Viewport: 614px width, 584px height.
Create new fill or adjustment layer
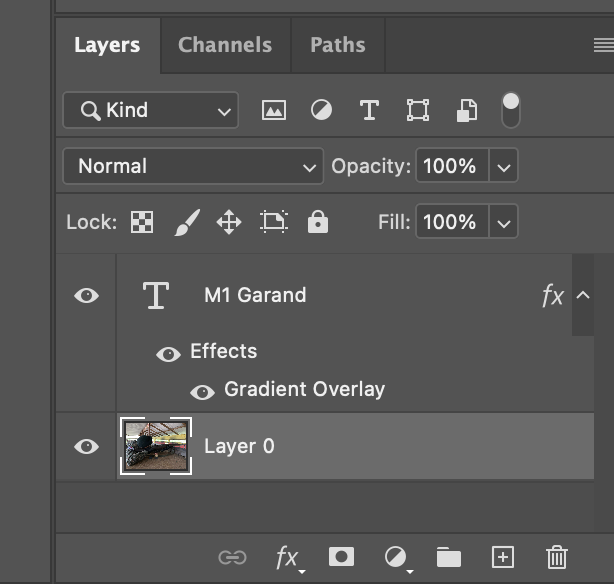[x=397, y=558]
